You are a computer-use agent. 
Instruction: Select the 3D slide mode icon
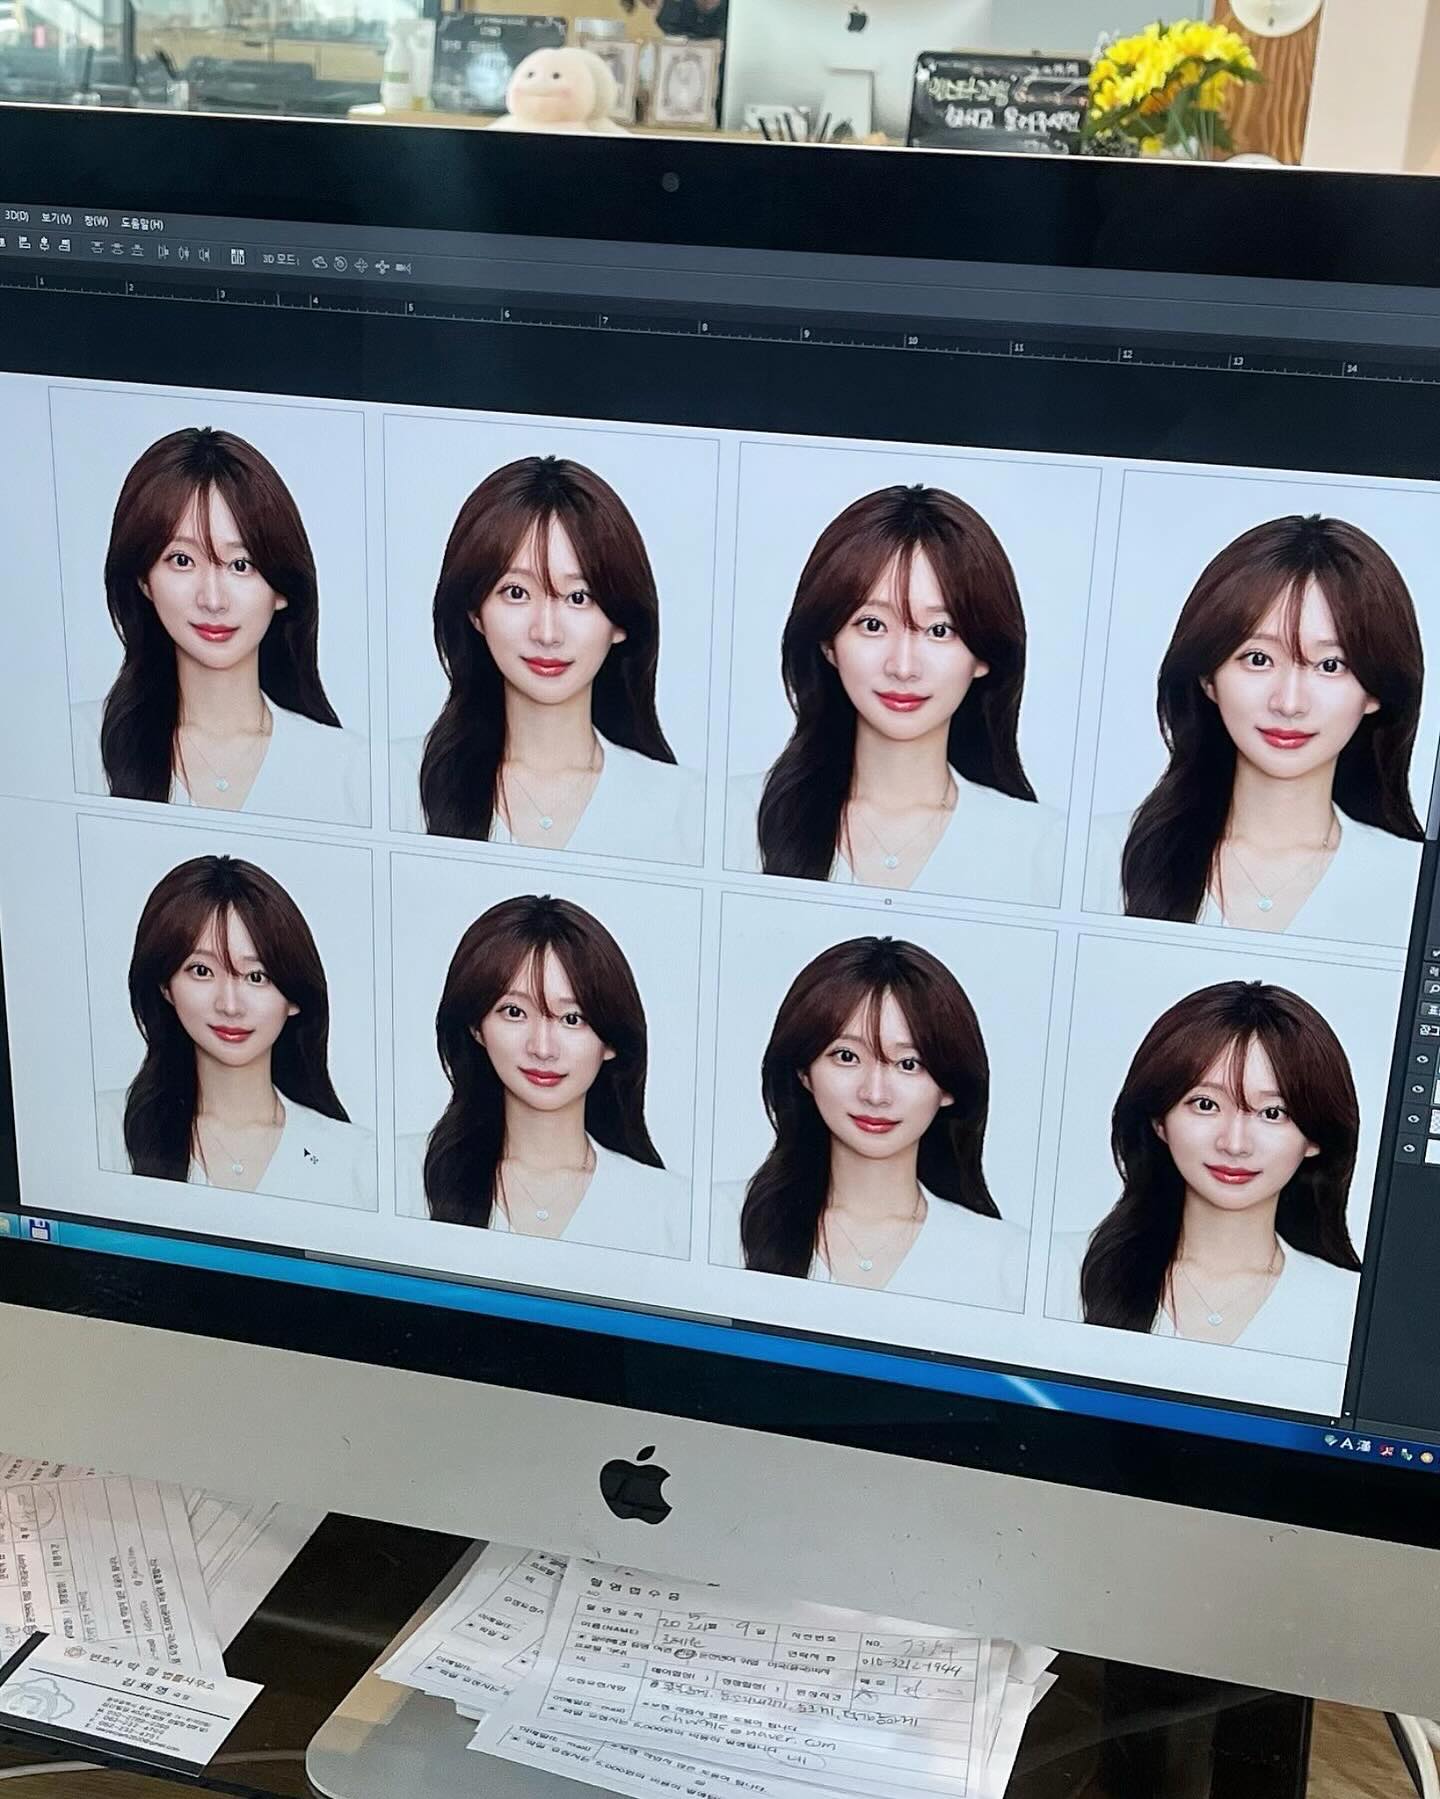pyautogui.click(x=382, y=267)
